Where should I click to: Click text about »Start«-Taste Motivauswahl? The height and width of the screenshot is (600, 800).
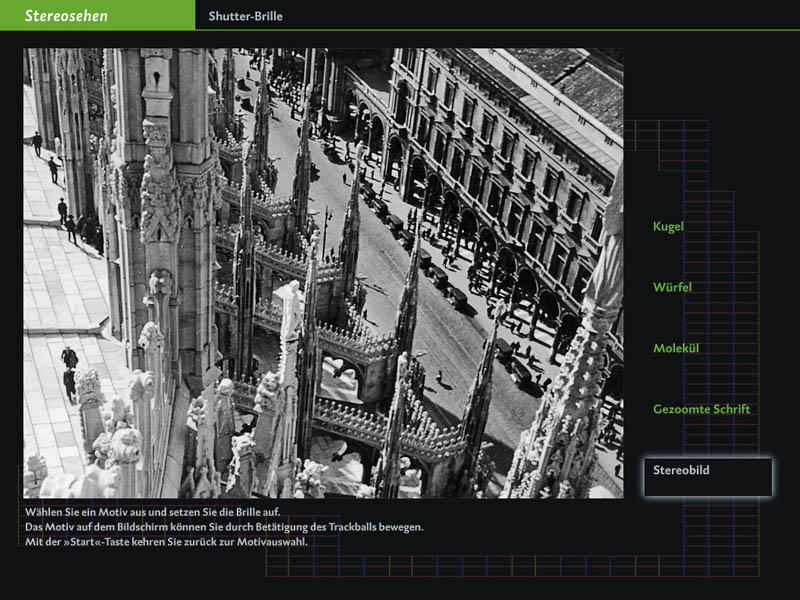pyautogui.click(x=166, y=542)
